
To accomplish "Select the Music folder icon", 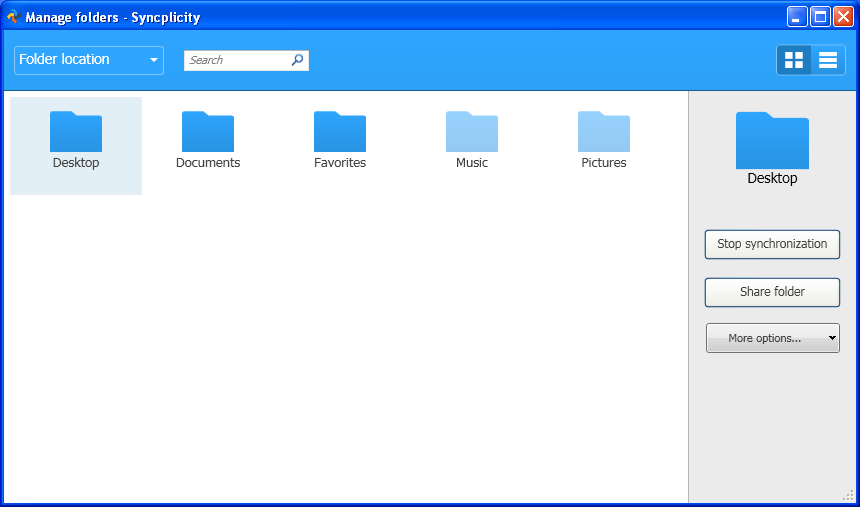I will (x=472, y=132).
